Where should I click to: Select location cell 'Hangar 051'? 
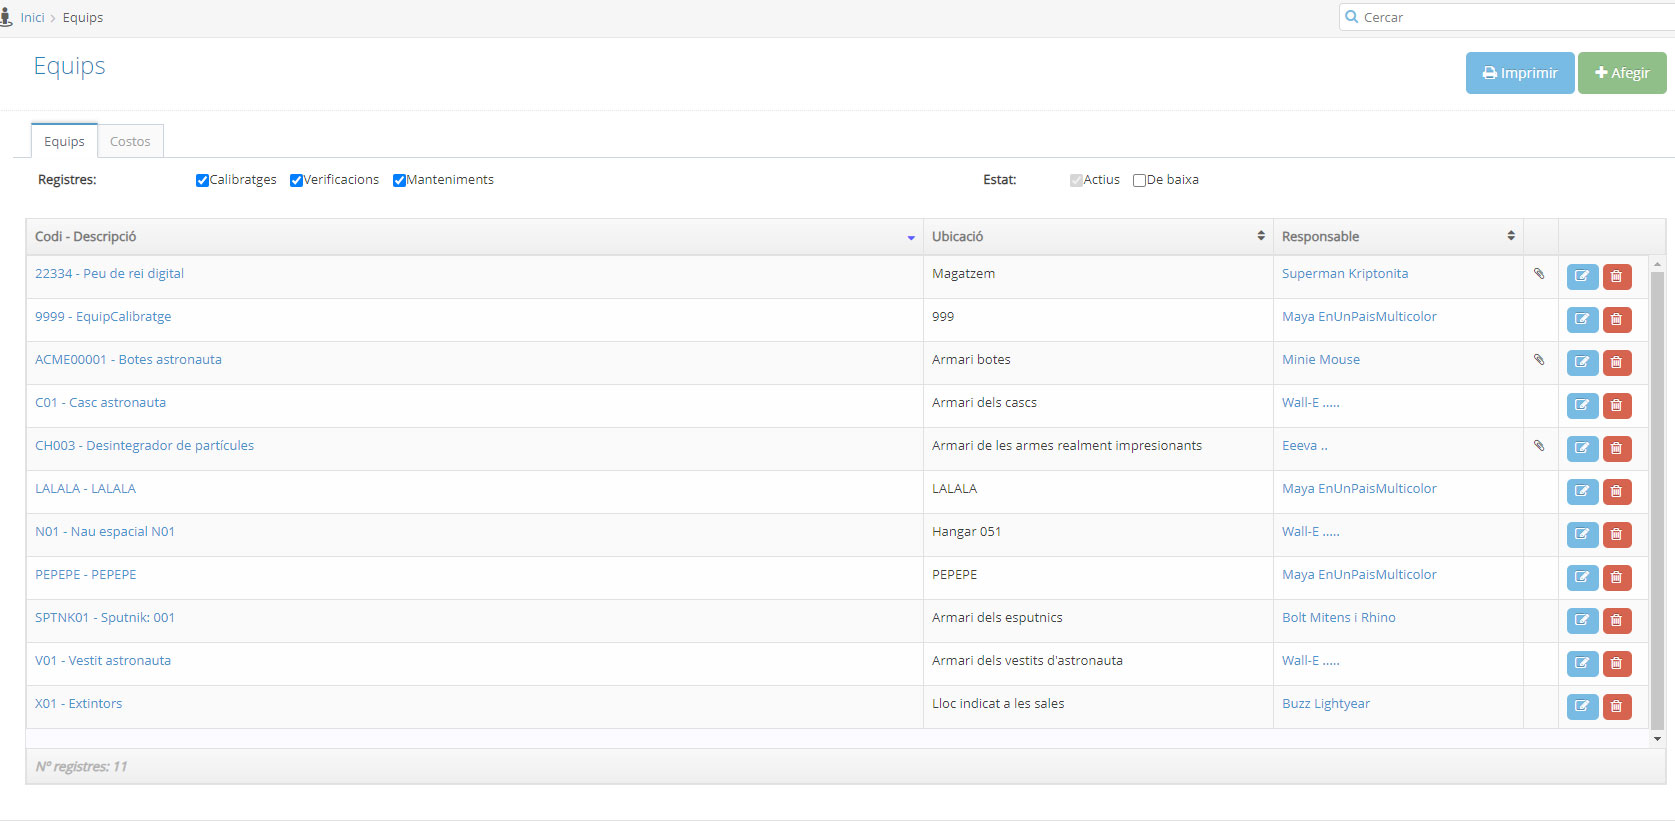(x=966, y=531)
